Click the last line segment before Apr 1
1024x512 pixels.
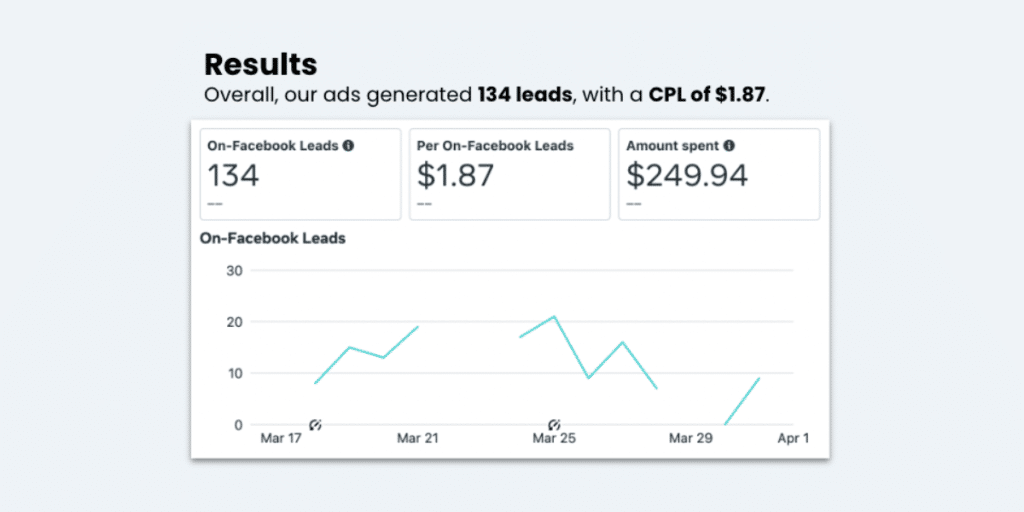pos(742,401)
